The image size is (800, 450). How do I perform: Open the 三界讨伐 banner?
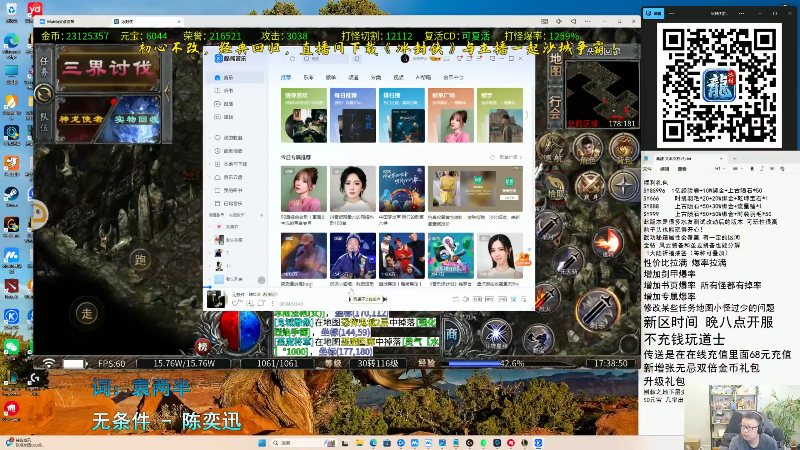coord(107,68)
